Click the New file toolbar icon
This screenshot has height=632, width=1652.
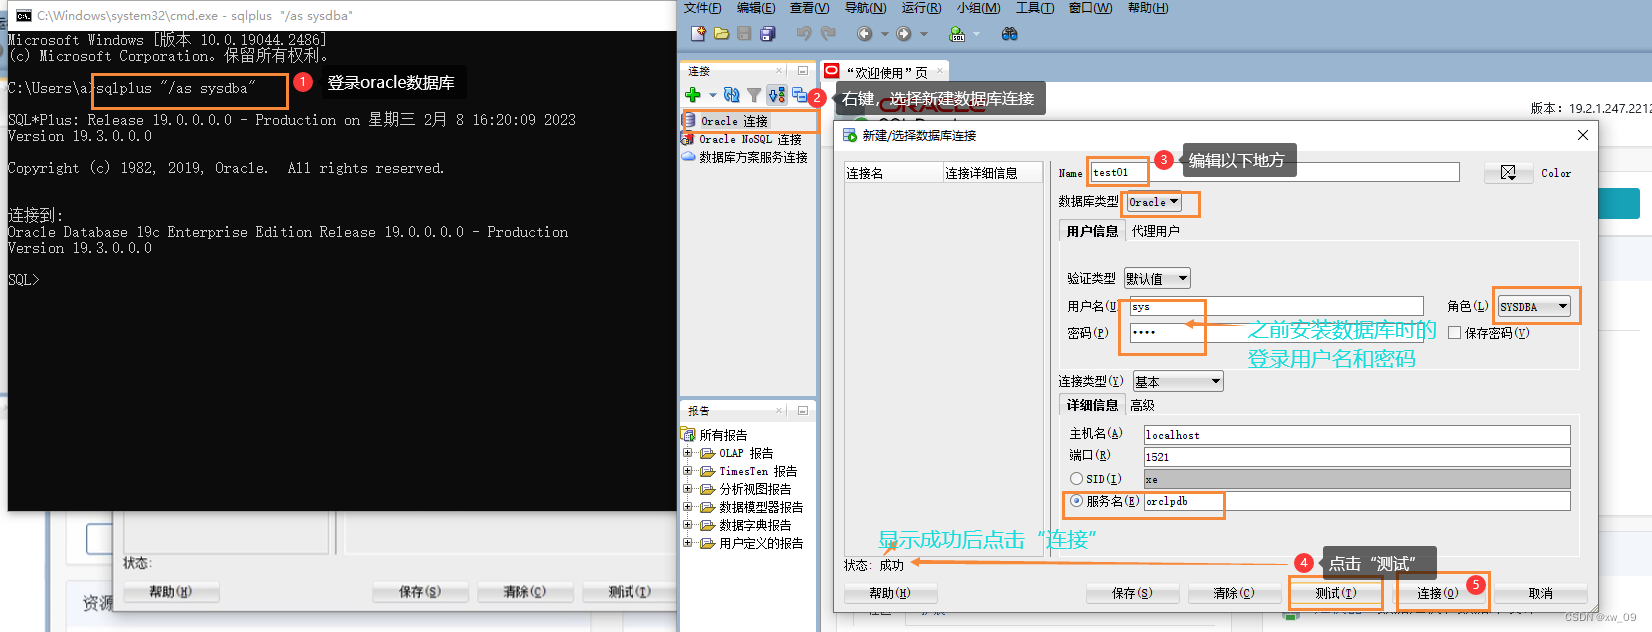tap(699, 34)
